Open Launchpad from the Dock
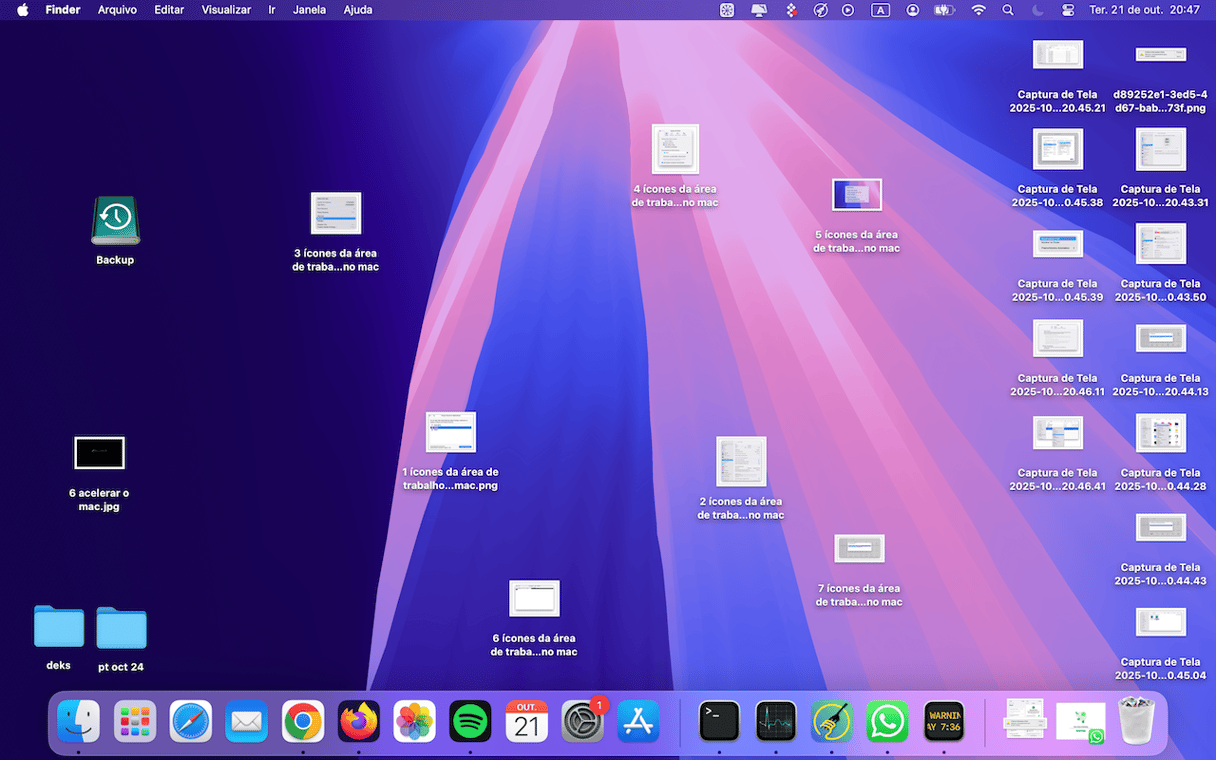 tap(134, 721)
